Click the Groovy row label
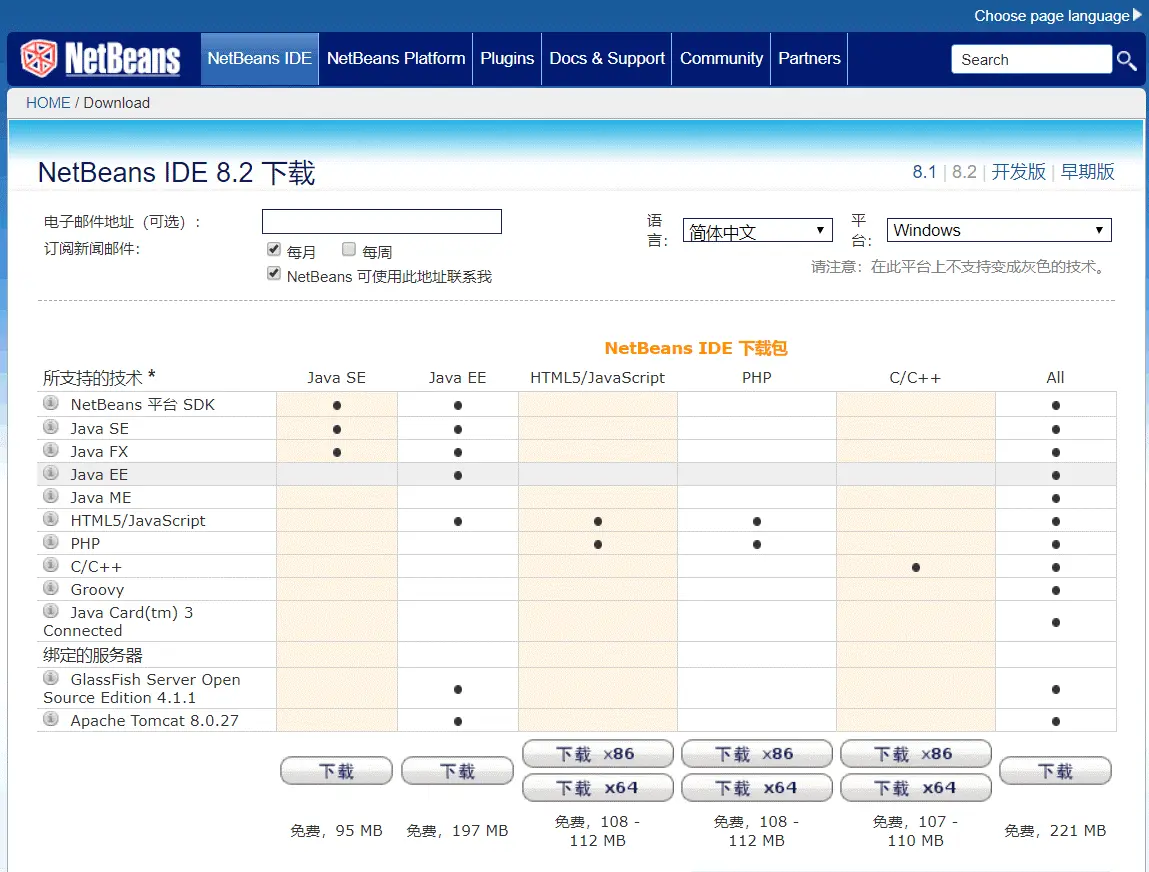Screen dimensions: 1149x872 (x=97, y=590)
